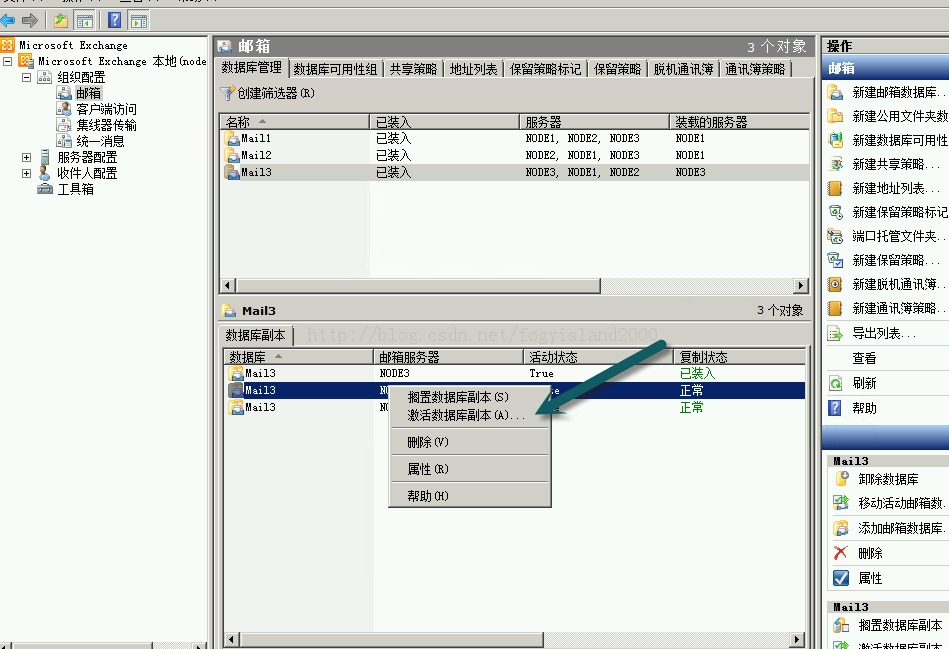This screenshot has height=649, width=949.
Task: Switch to 数据库可用性组 tab
Action: [x=335, y=69]
